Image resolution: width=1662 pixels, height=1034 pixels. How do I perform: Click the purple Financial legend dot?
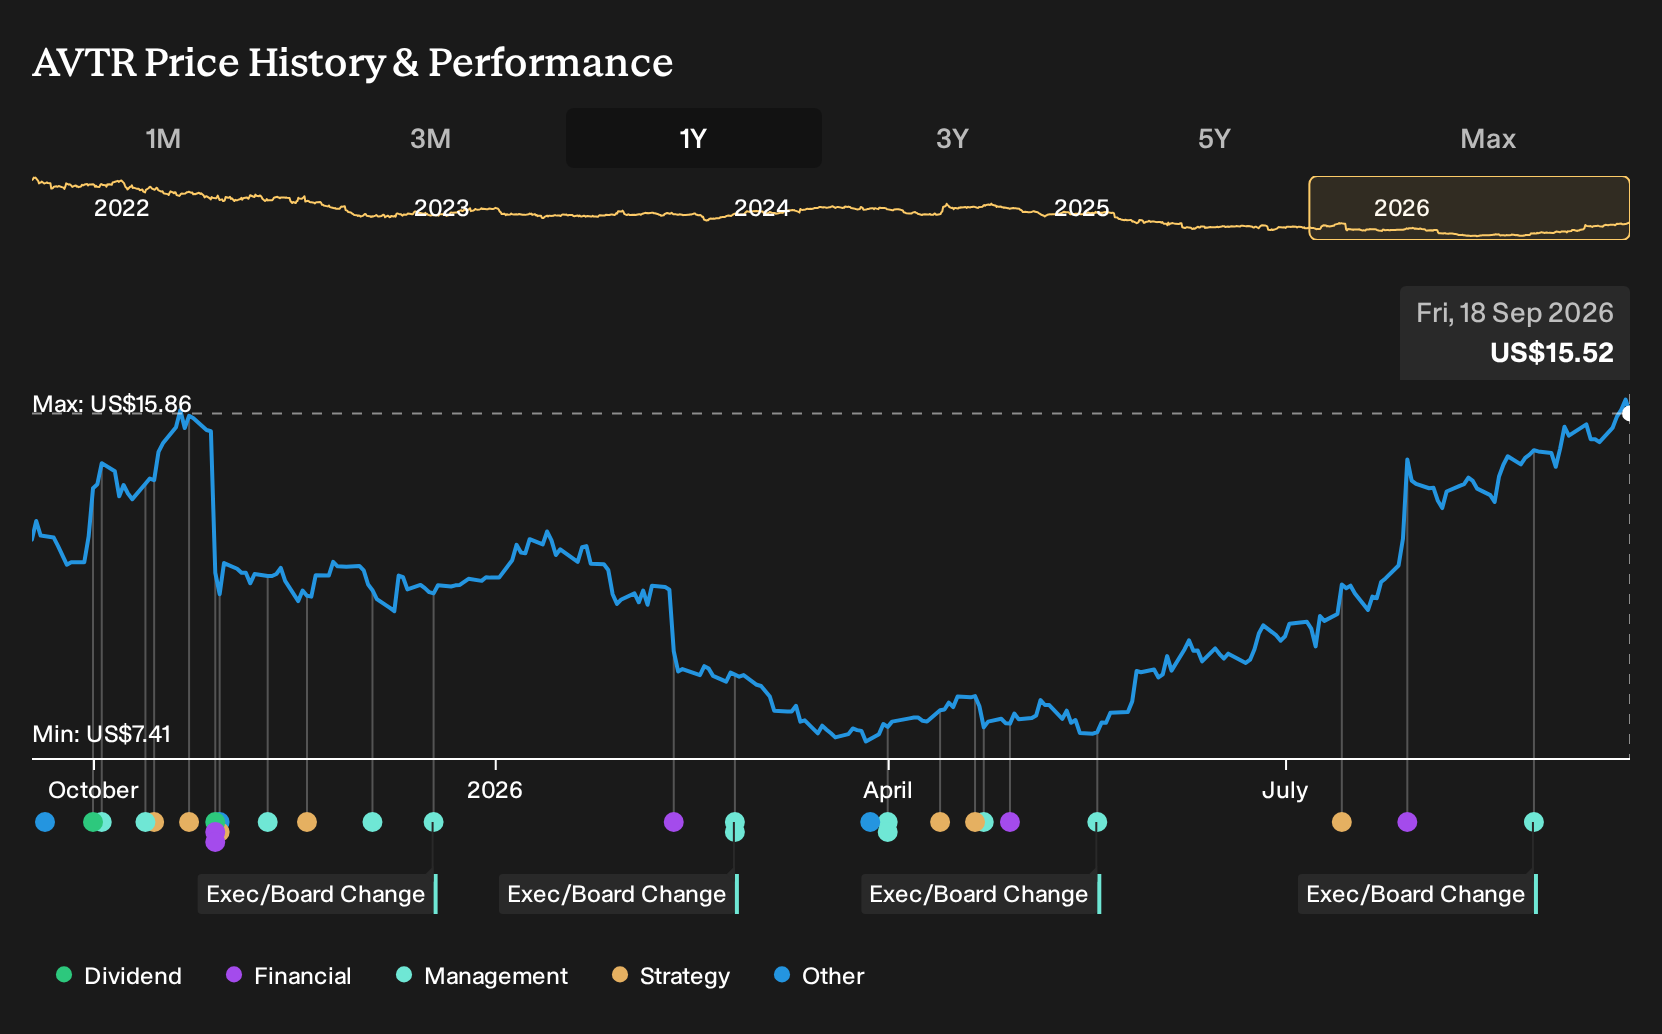[234, 975]
